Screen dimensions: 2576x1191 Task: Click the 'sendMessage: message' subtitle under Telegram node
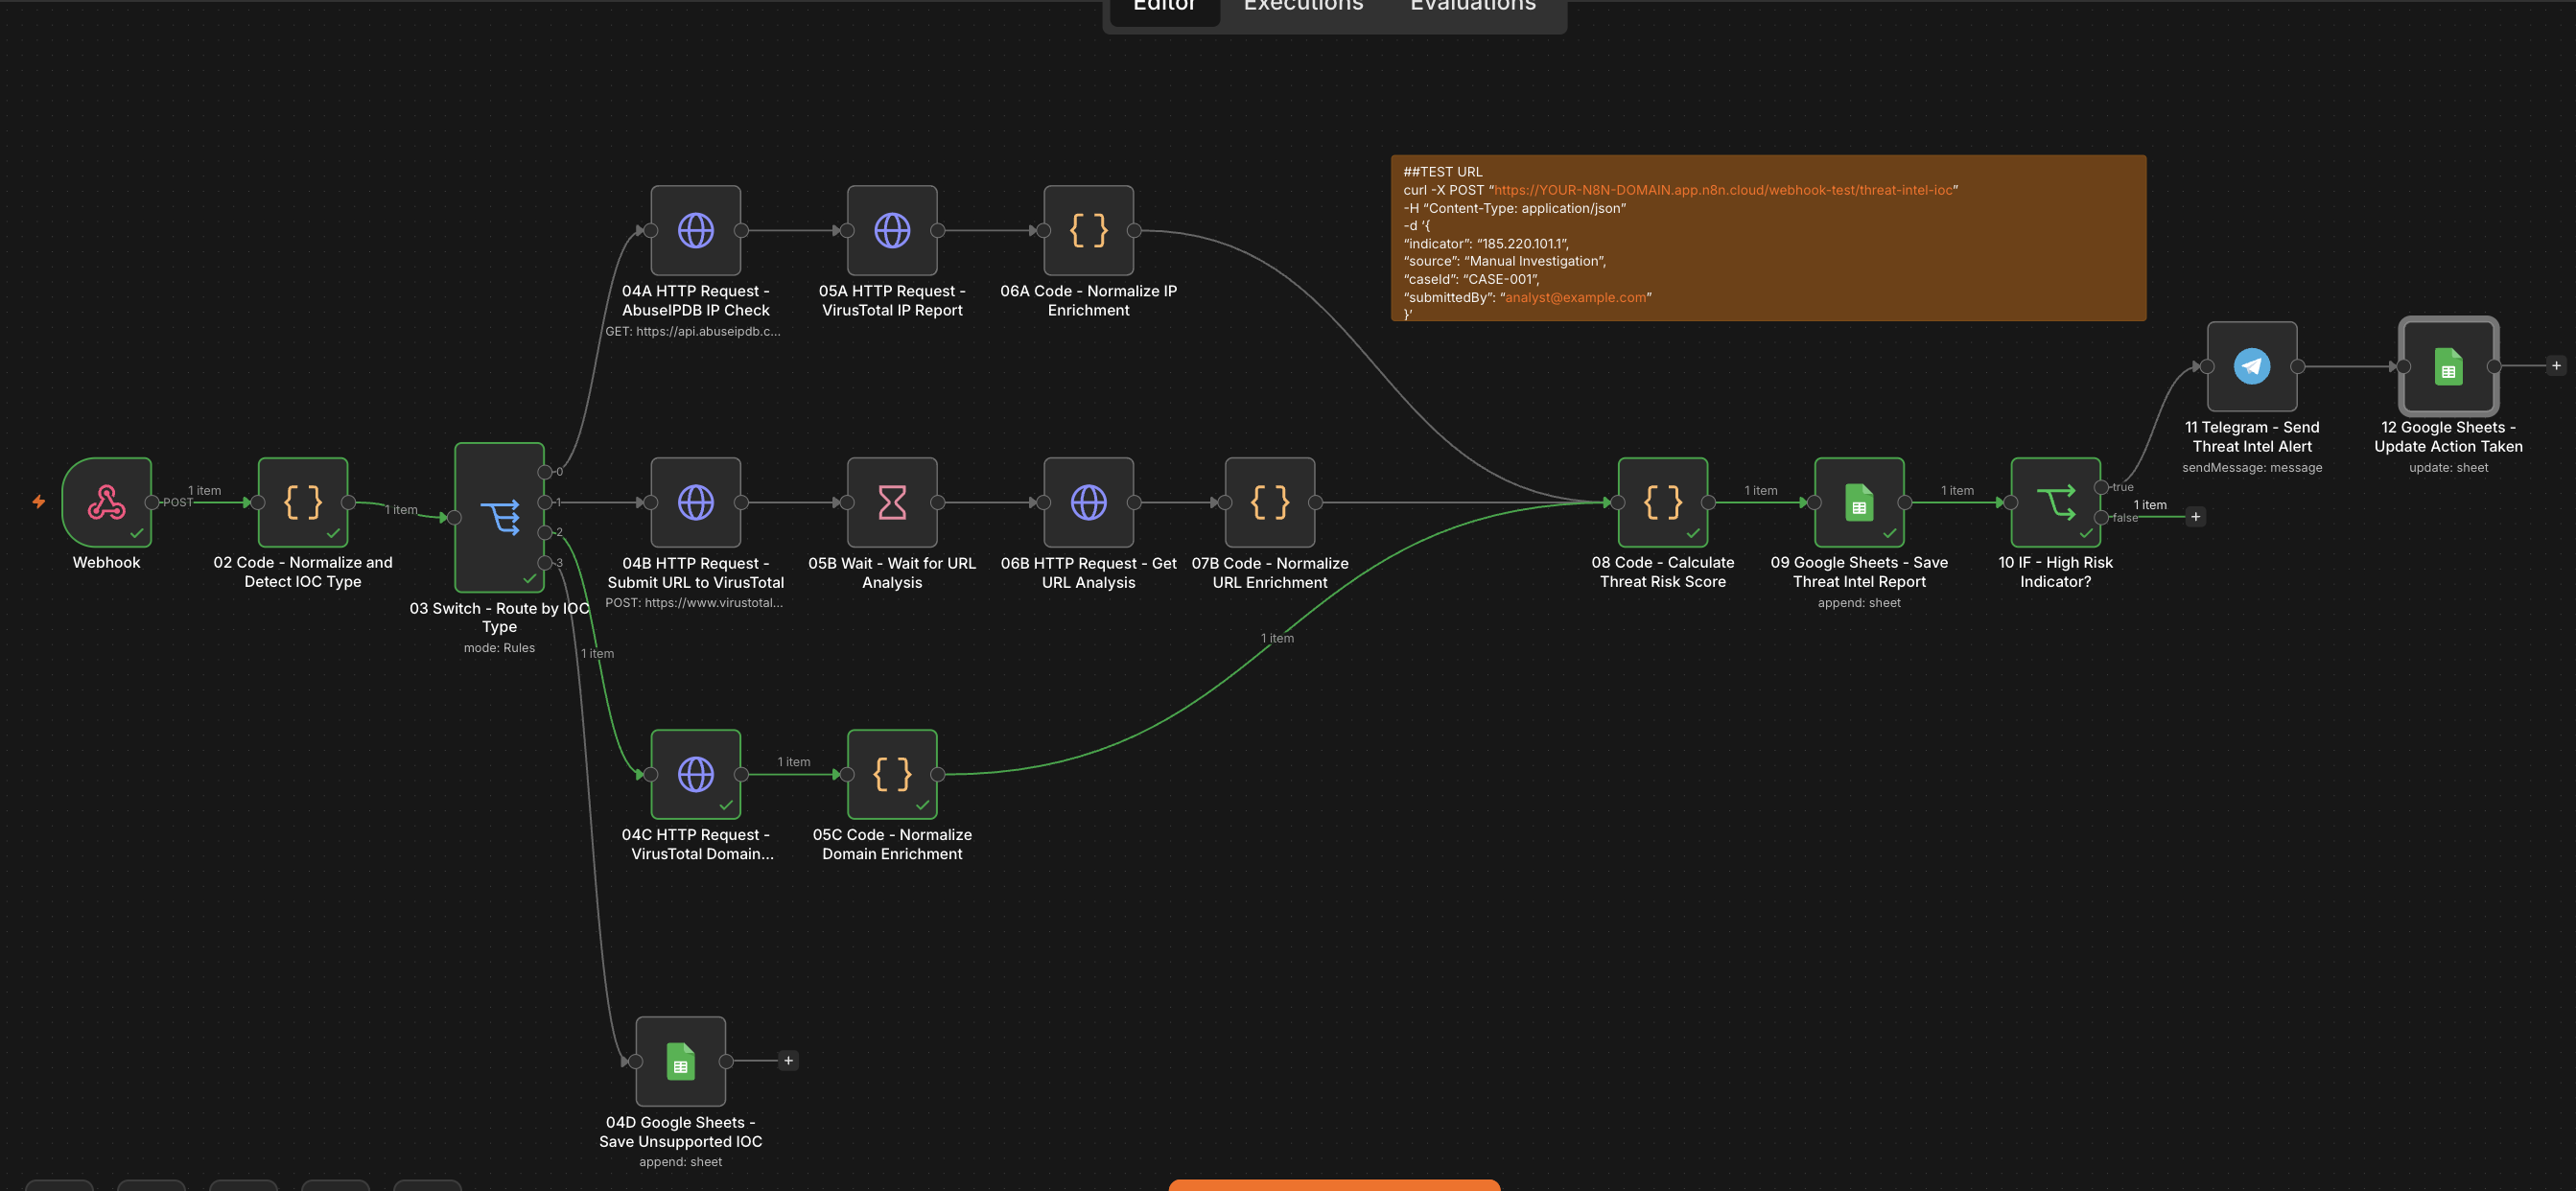click(2252, 468)
